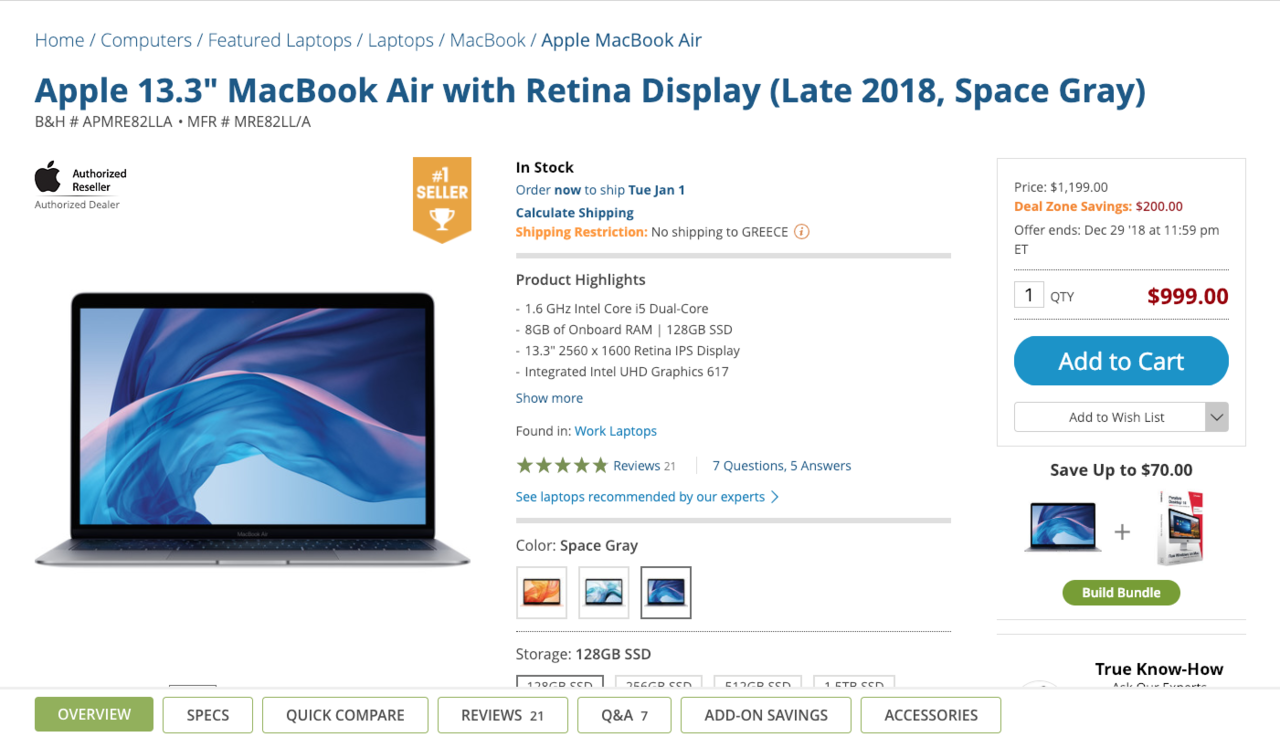Click the Add to Cart button
This screenshot has width=1280, height=737.
click(x=1121, y=361)
